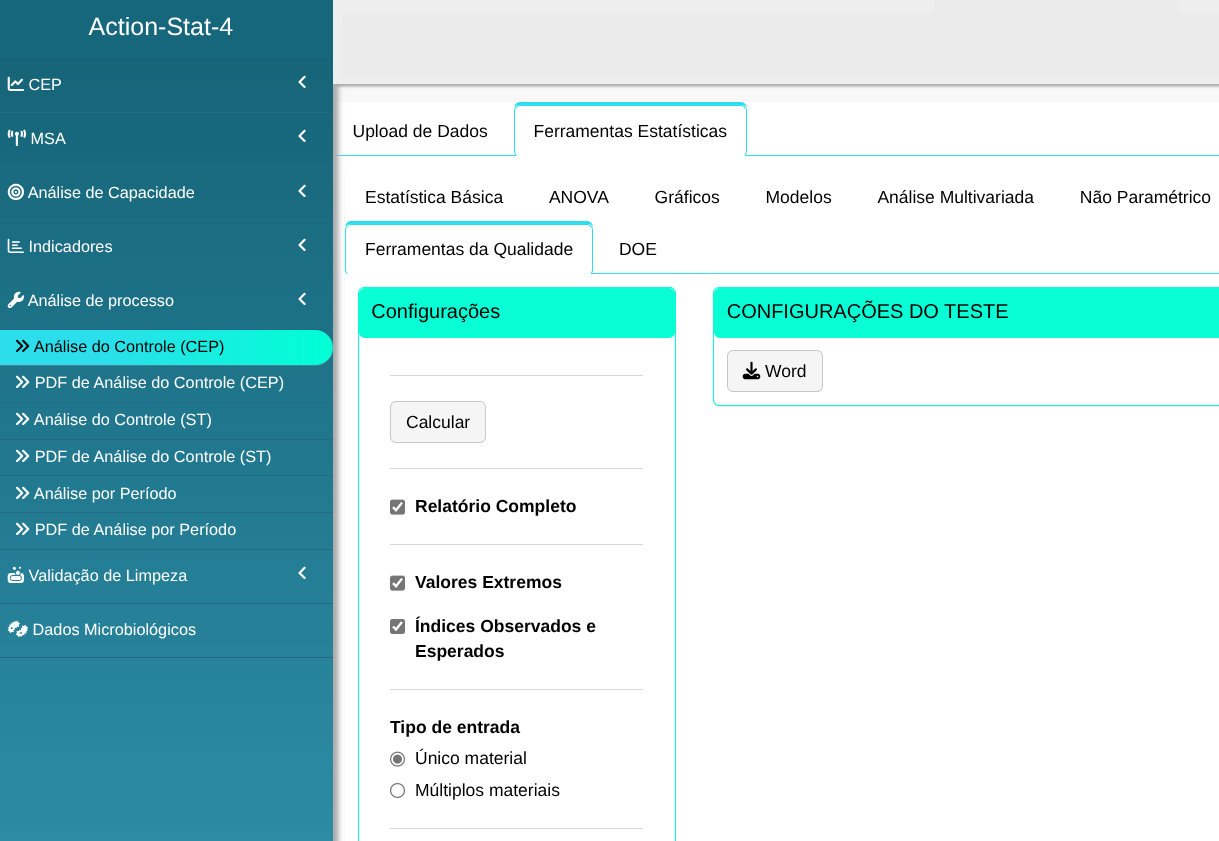Select the Múltiplos materiais radio option

(397, 791)
